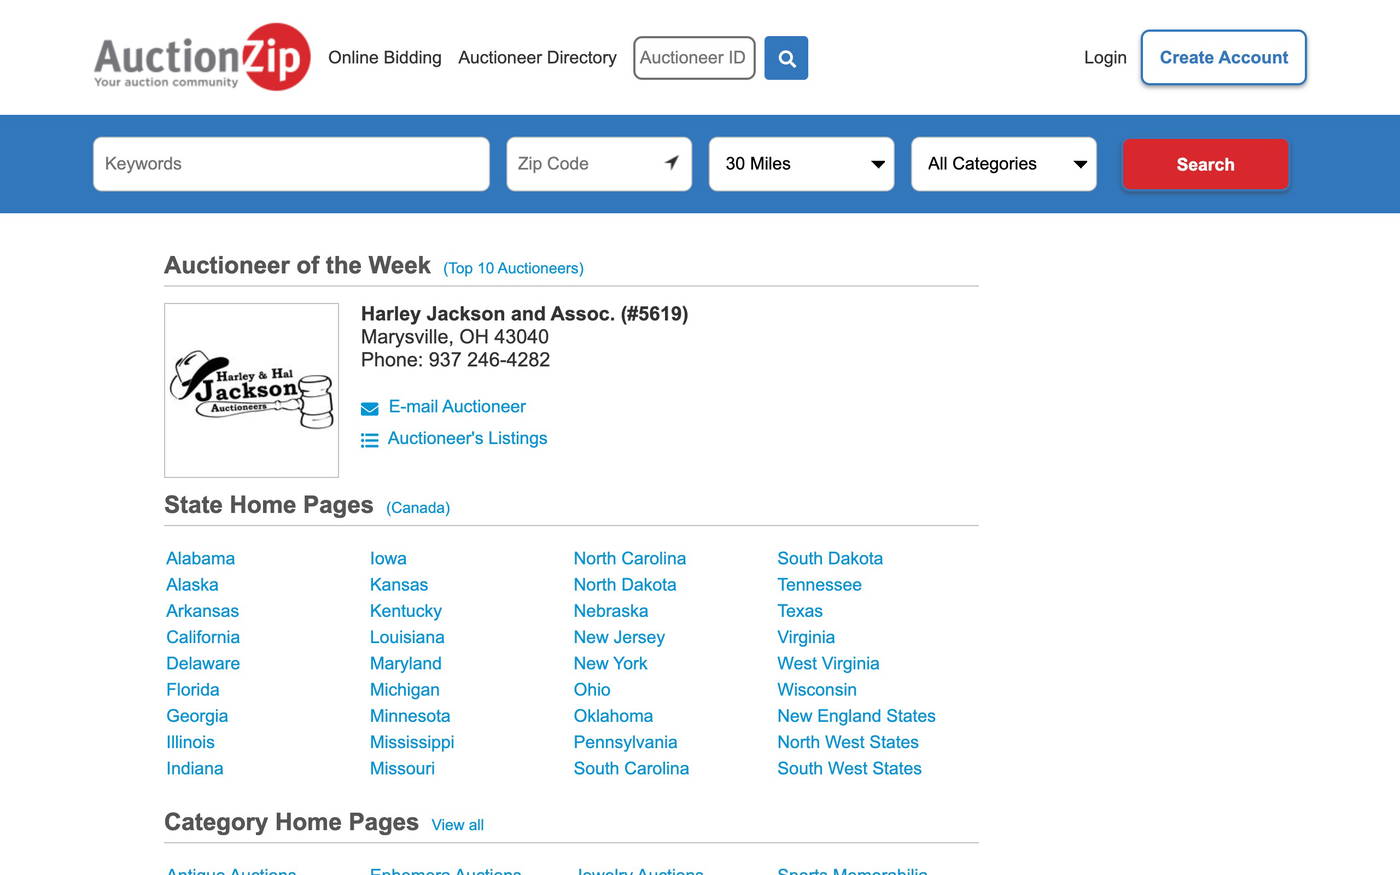Viewport: 1400px width, 875px height.
Task: Open the Online Bidding menu item
Action: pyautogui.click(x=384, y=58)
